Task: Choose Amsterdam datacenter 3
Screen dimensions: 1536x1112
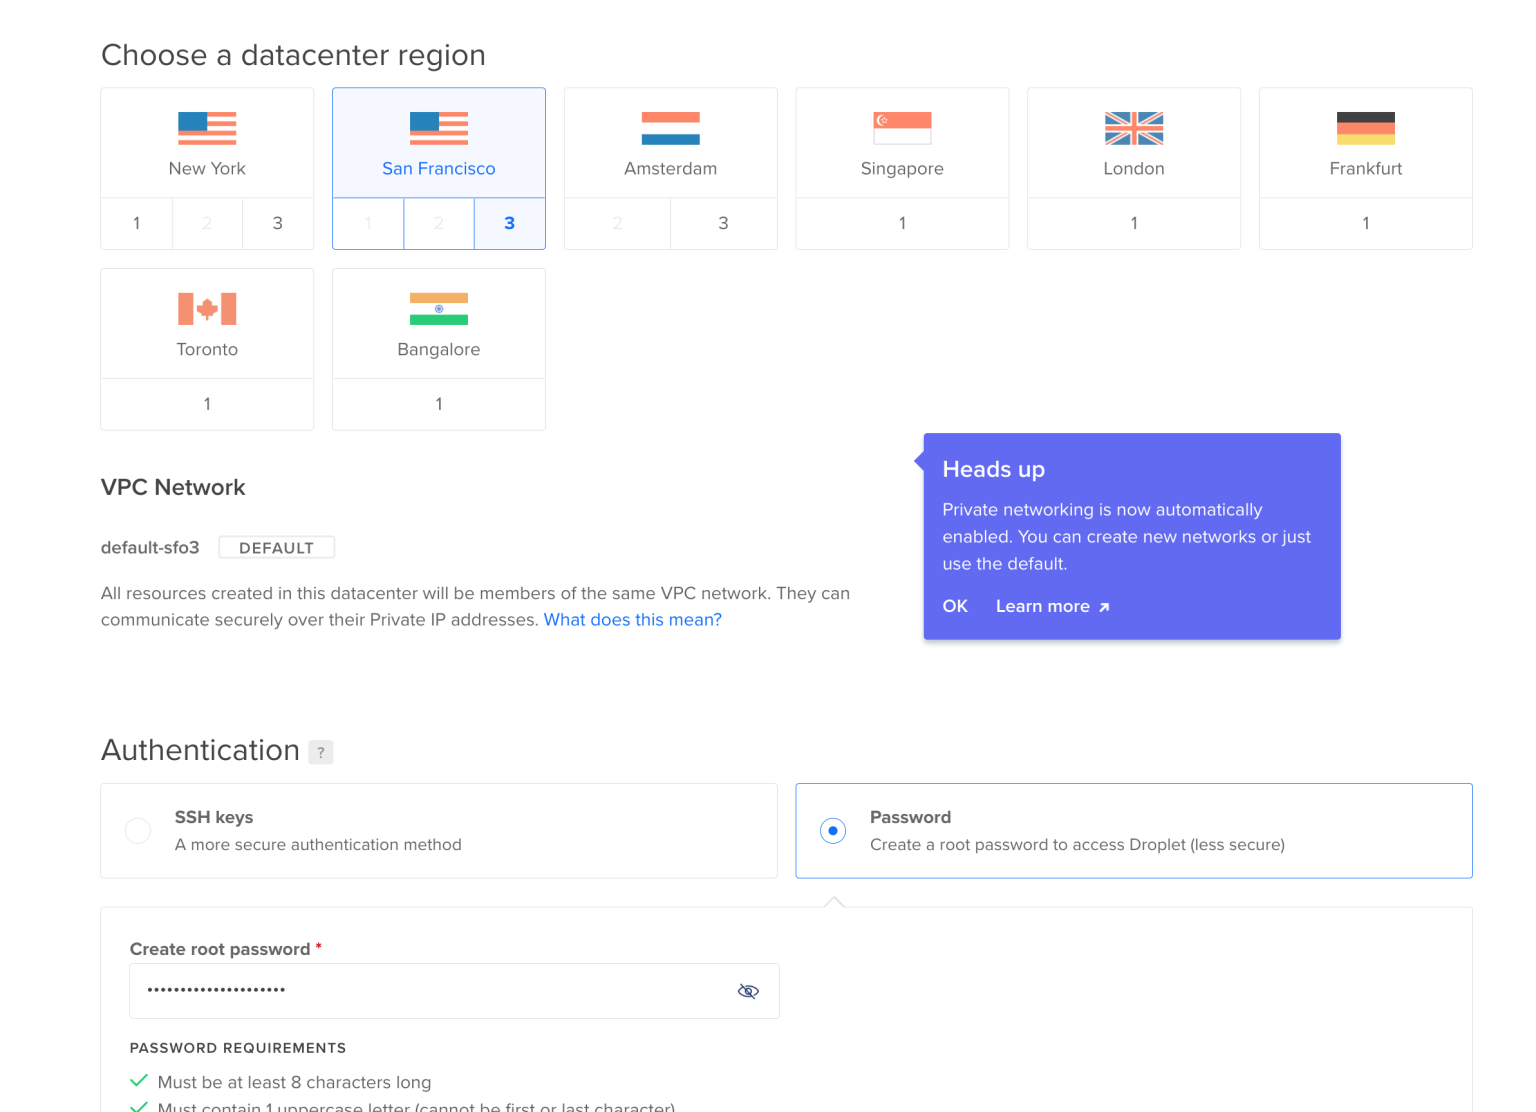Action: pyautogui.click(x=724, y=223)
